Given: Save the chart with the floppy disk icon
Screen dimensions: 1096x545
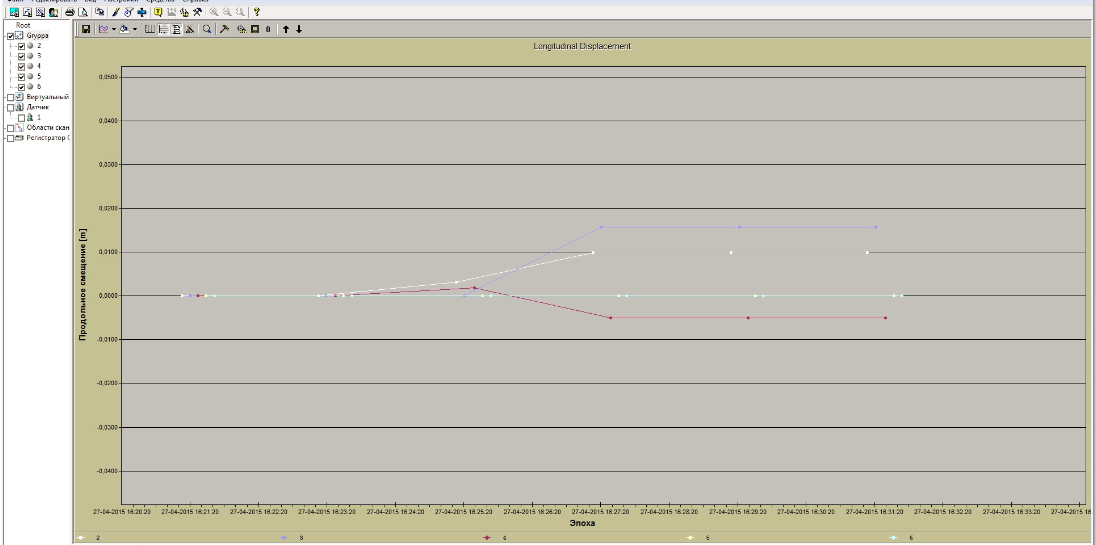Looking at the screenshot, I should (86, 29).
